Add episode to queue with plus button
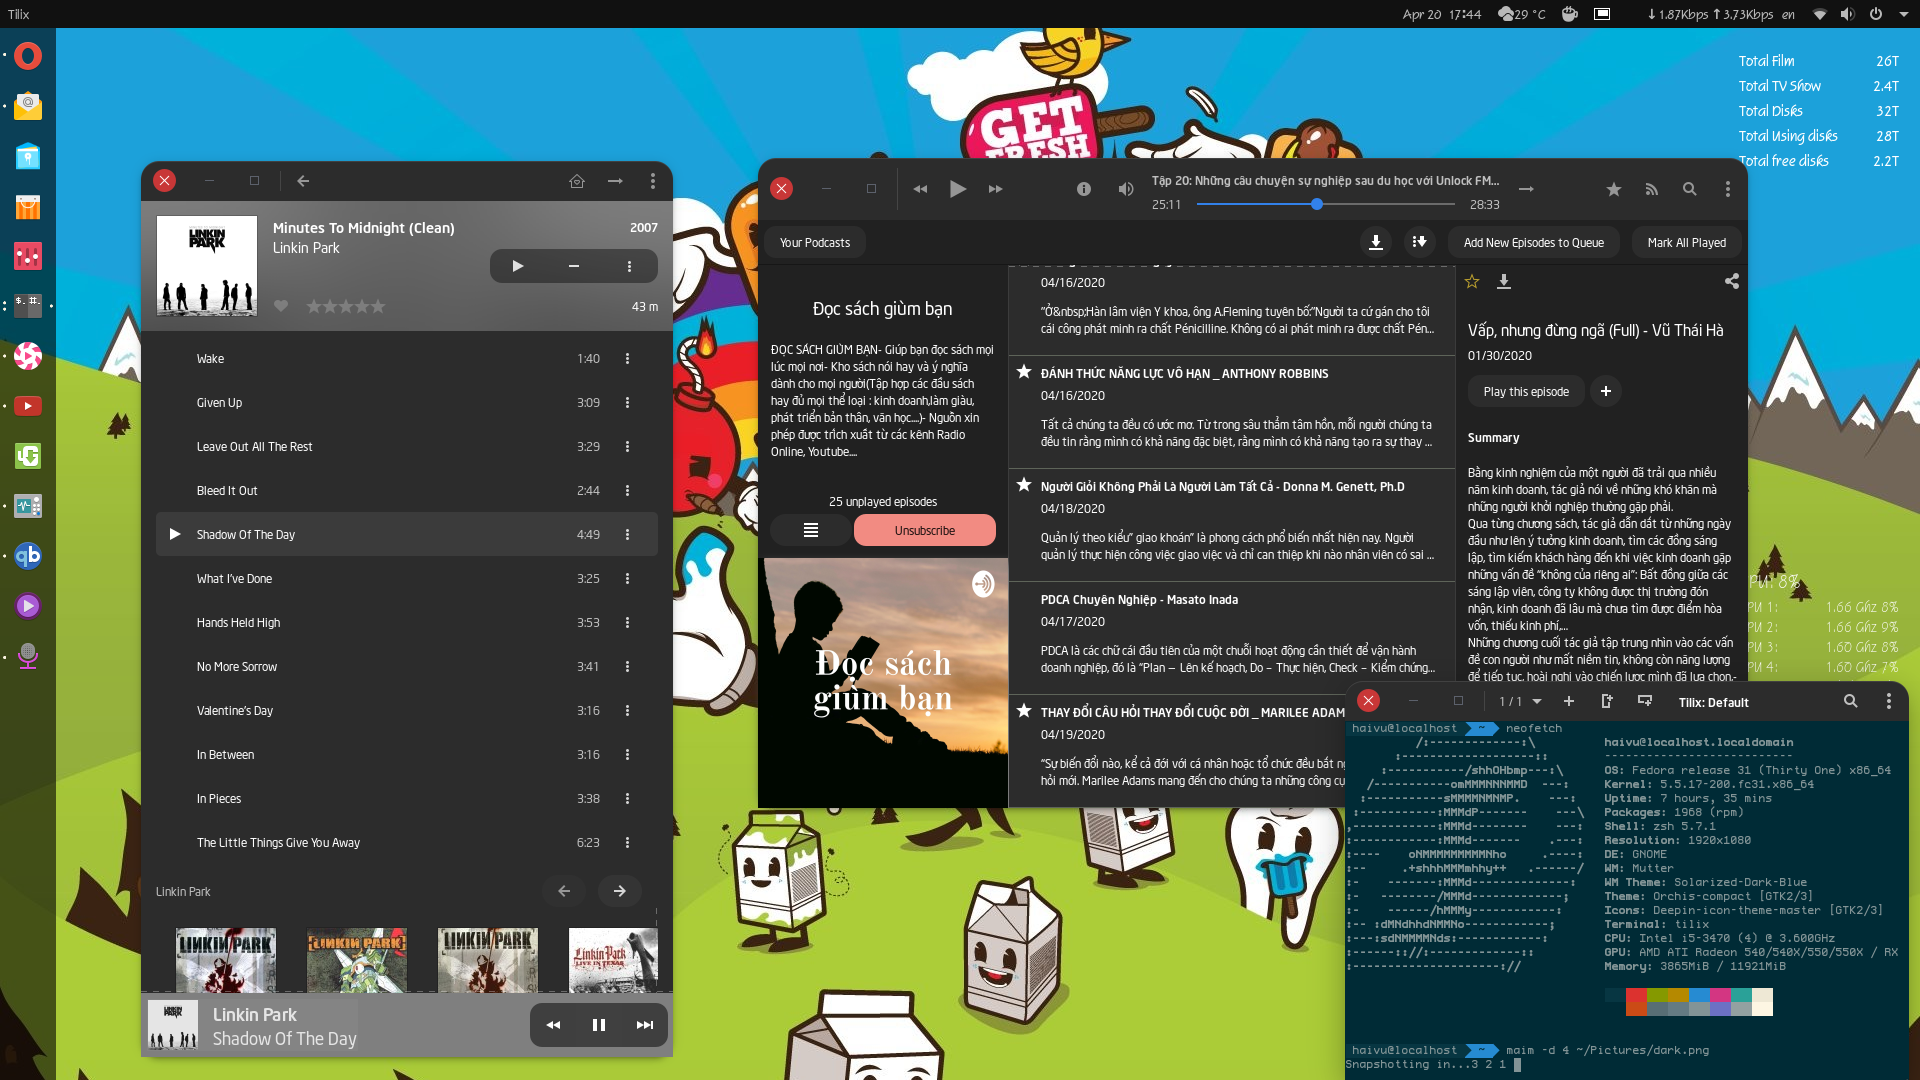Screen dimensions: 1920x1080 click(x=1605, y=392)
